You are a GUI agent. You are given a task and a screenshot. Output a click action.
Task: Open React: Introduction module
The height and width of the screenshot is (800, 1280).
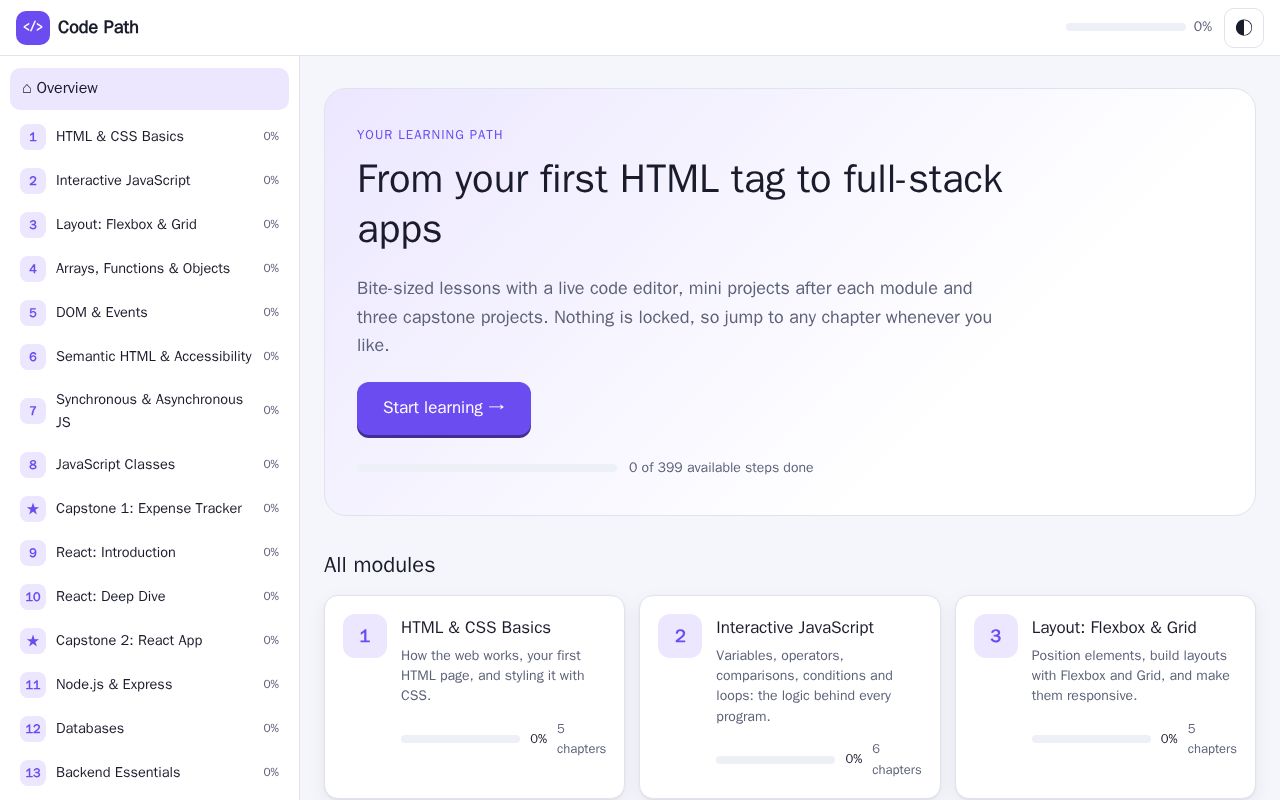pyautogui.click(x=149, y=553)
